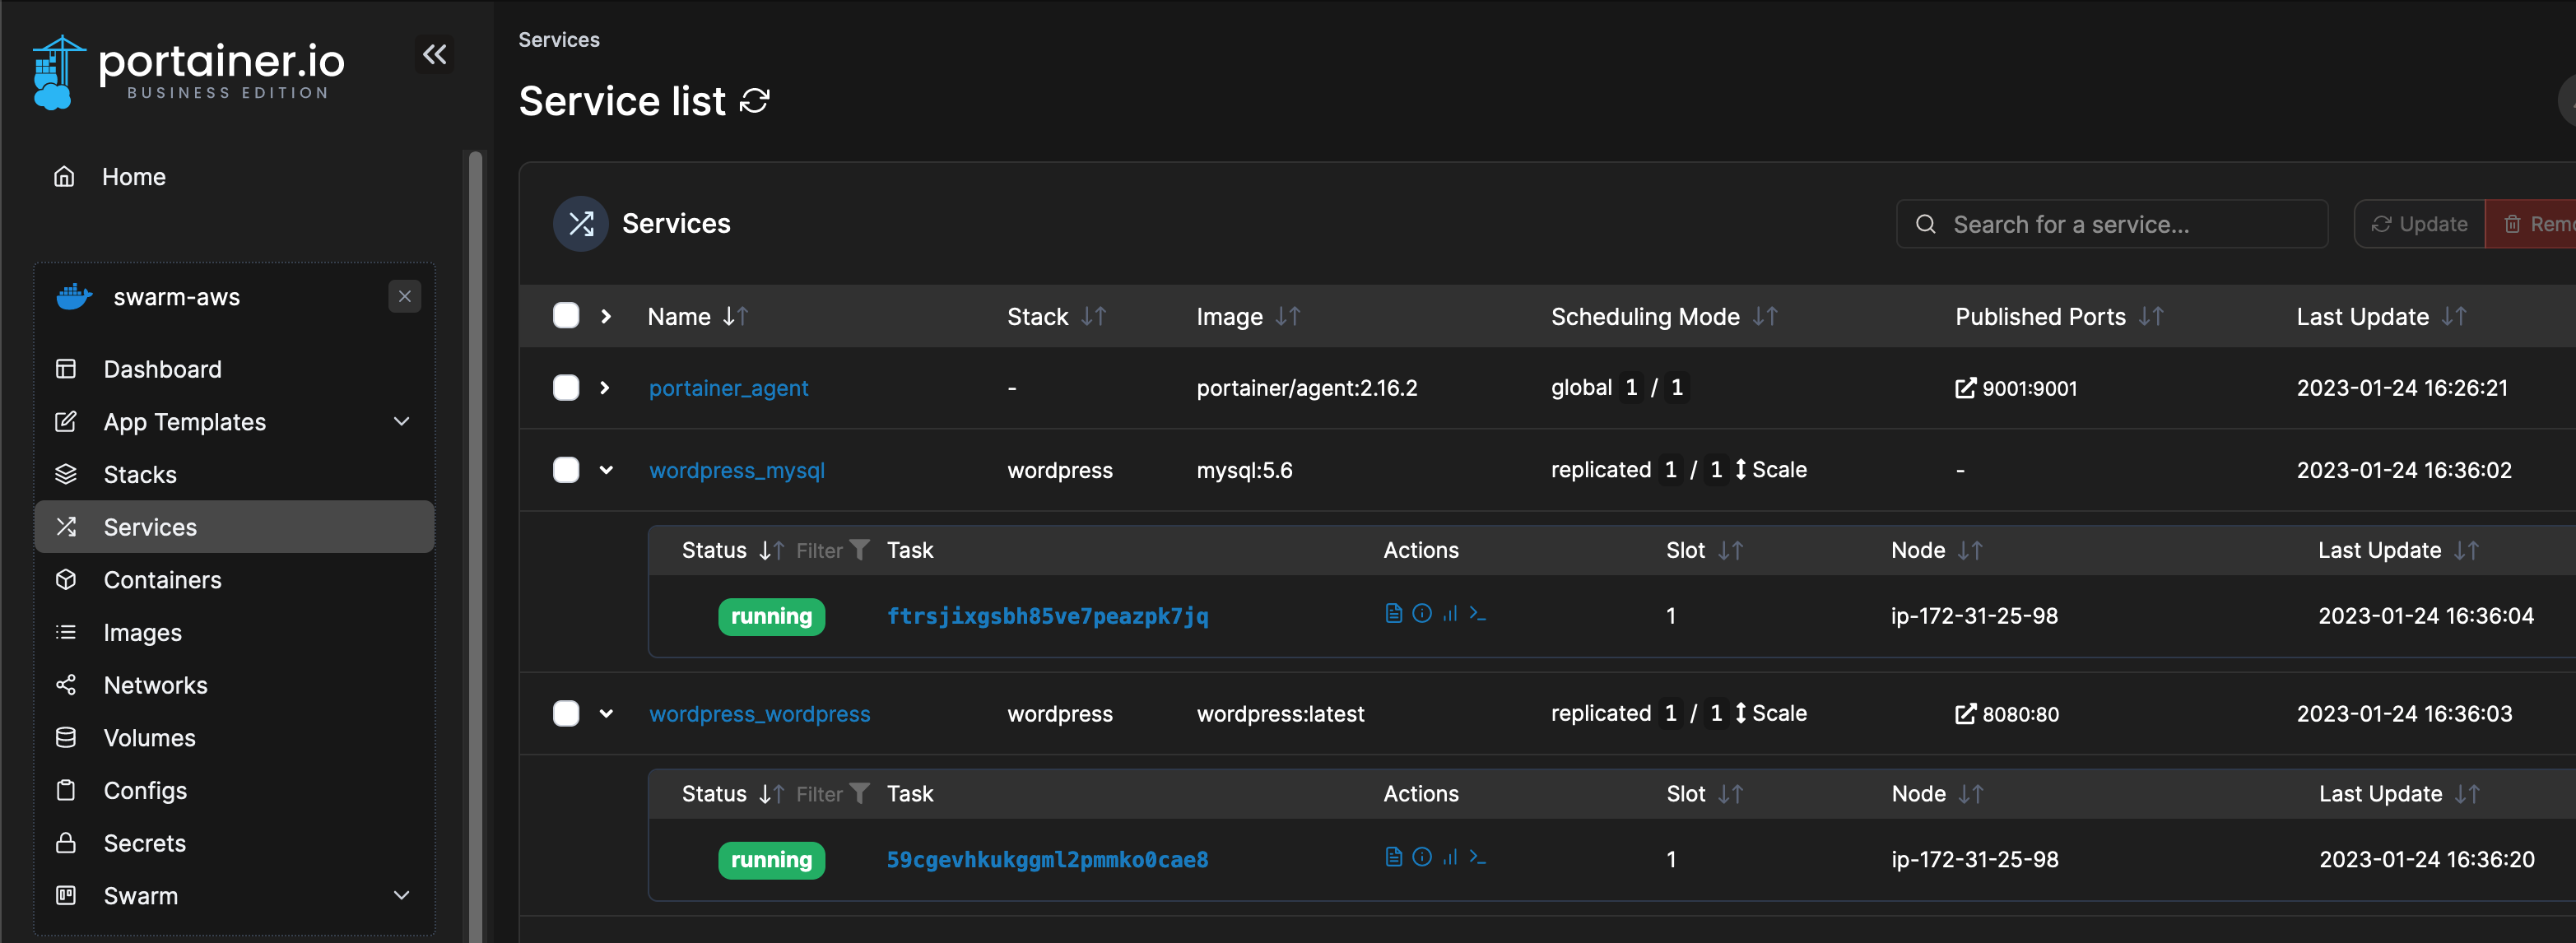Inspect task 59cgevhkukggml2pmmko0cae8 via info icon

[x=1422, y=857]
